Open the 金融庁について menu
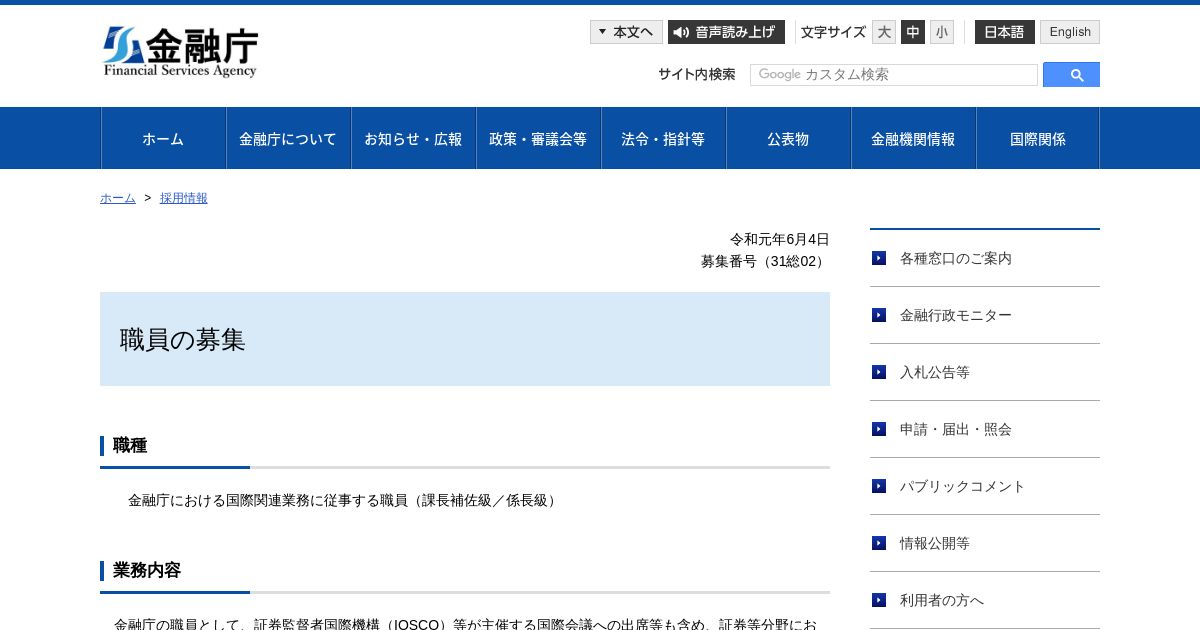 pyautogui.click(x=288, y=139)
